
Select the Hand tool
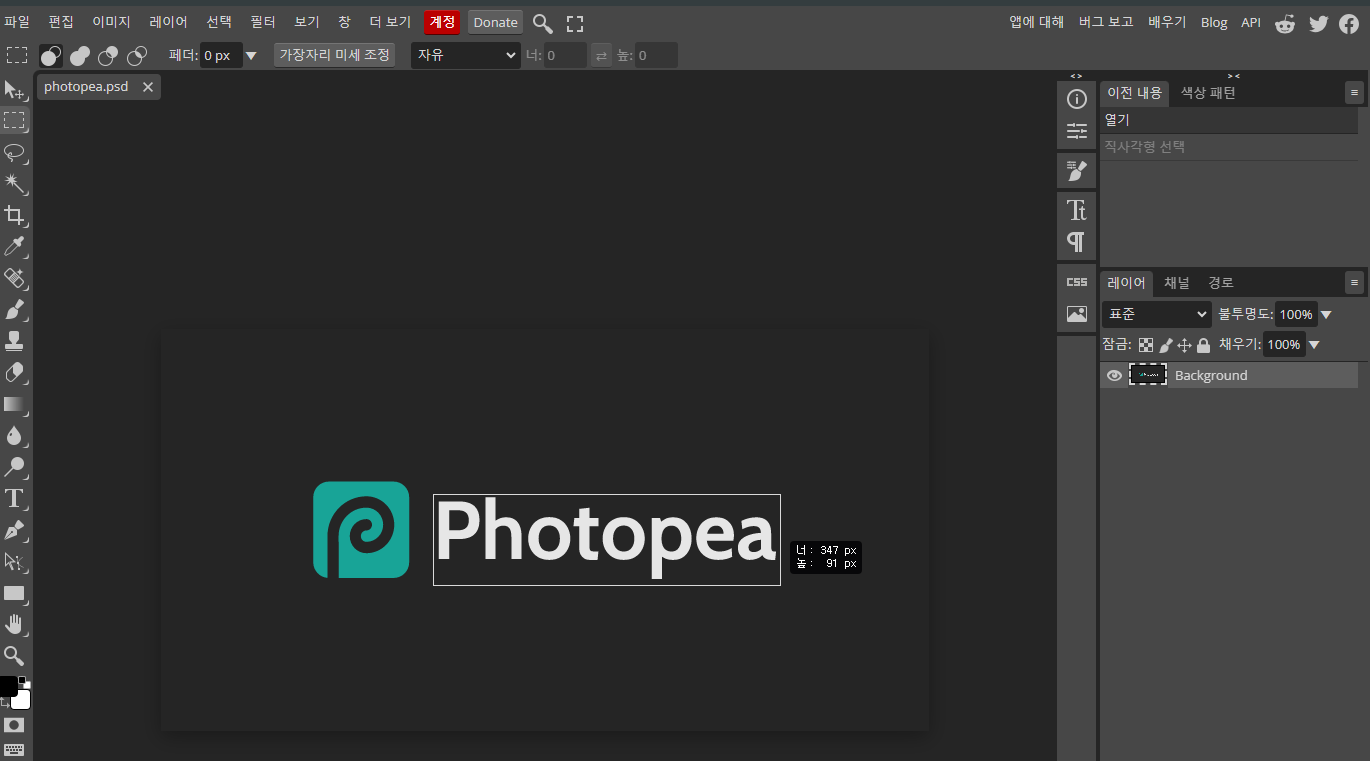15,624
